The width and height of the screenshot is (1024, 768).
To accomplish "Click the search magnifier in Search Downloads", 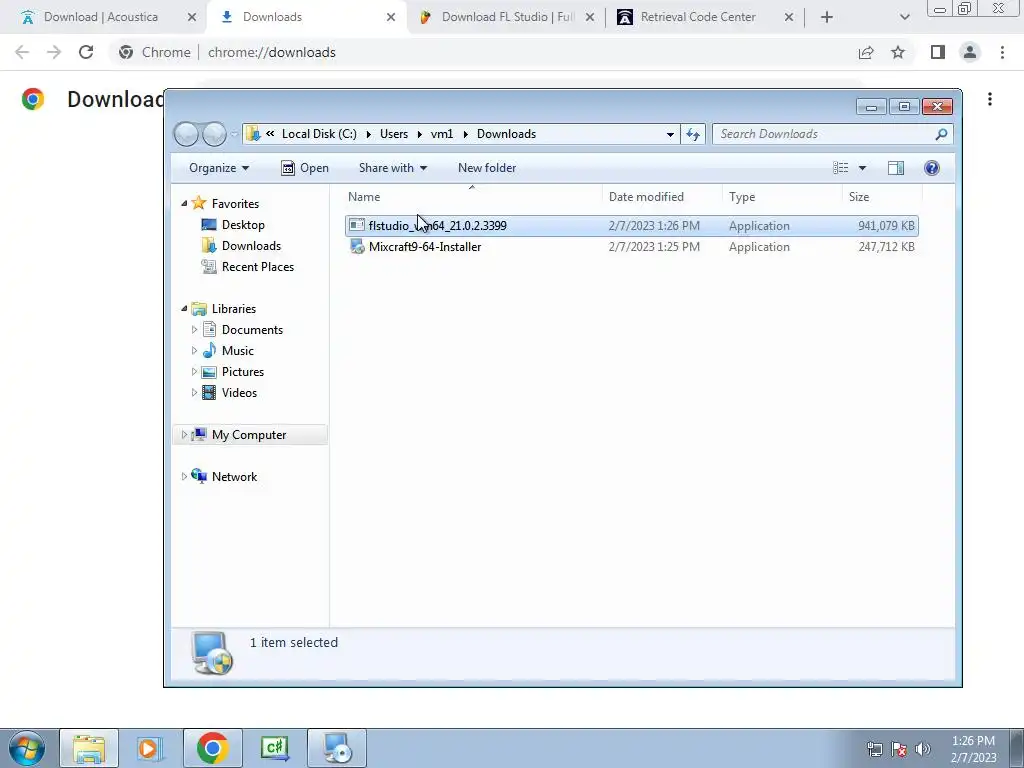I will click(x=941, y=134).
